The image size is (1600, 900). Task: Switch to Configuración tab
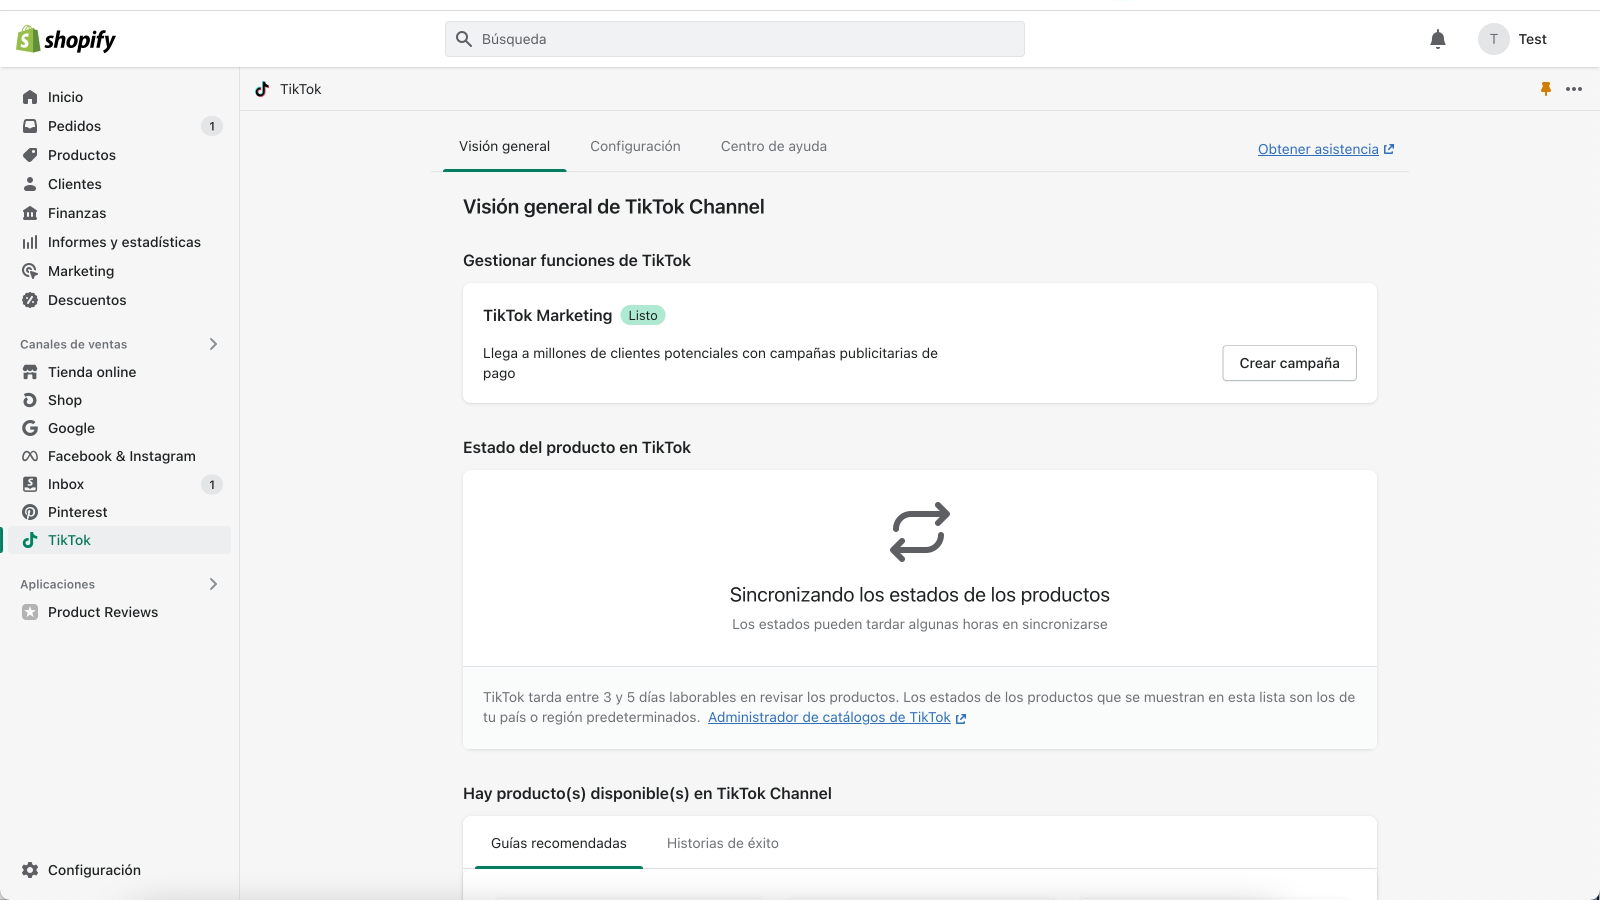coord(635,146)
